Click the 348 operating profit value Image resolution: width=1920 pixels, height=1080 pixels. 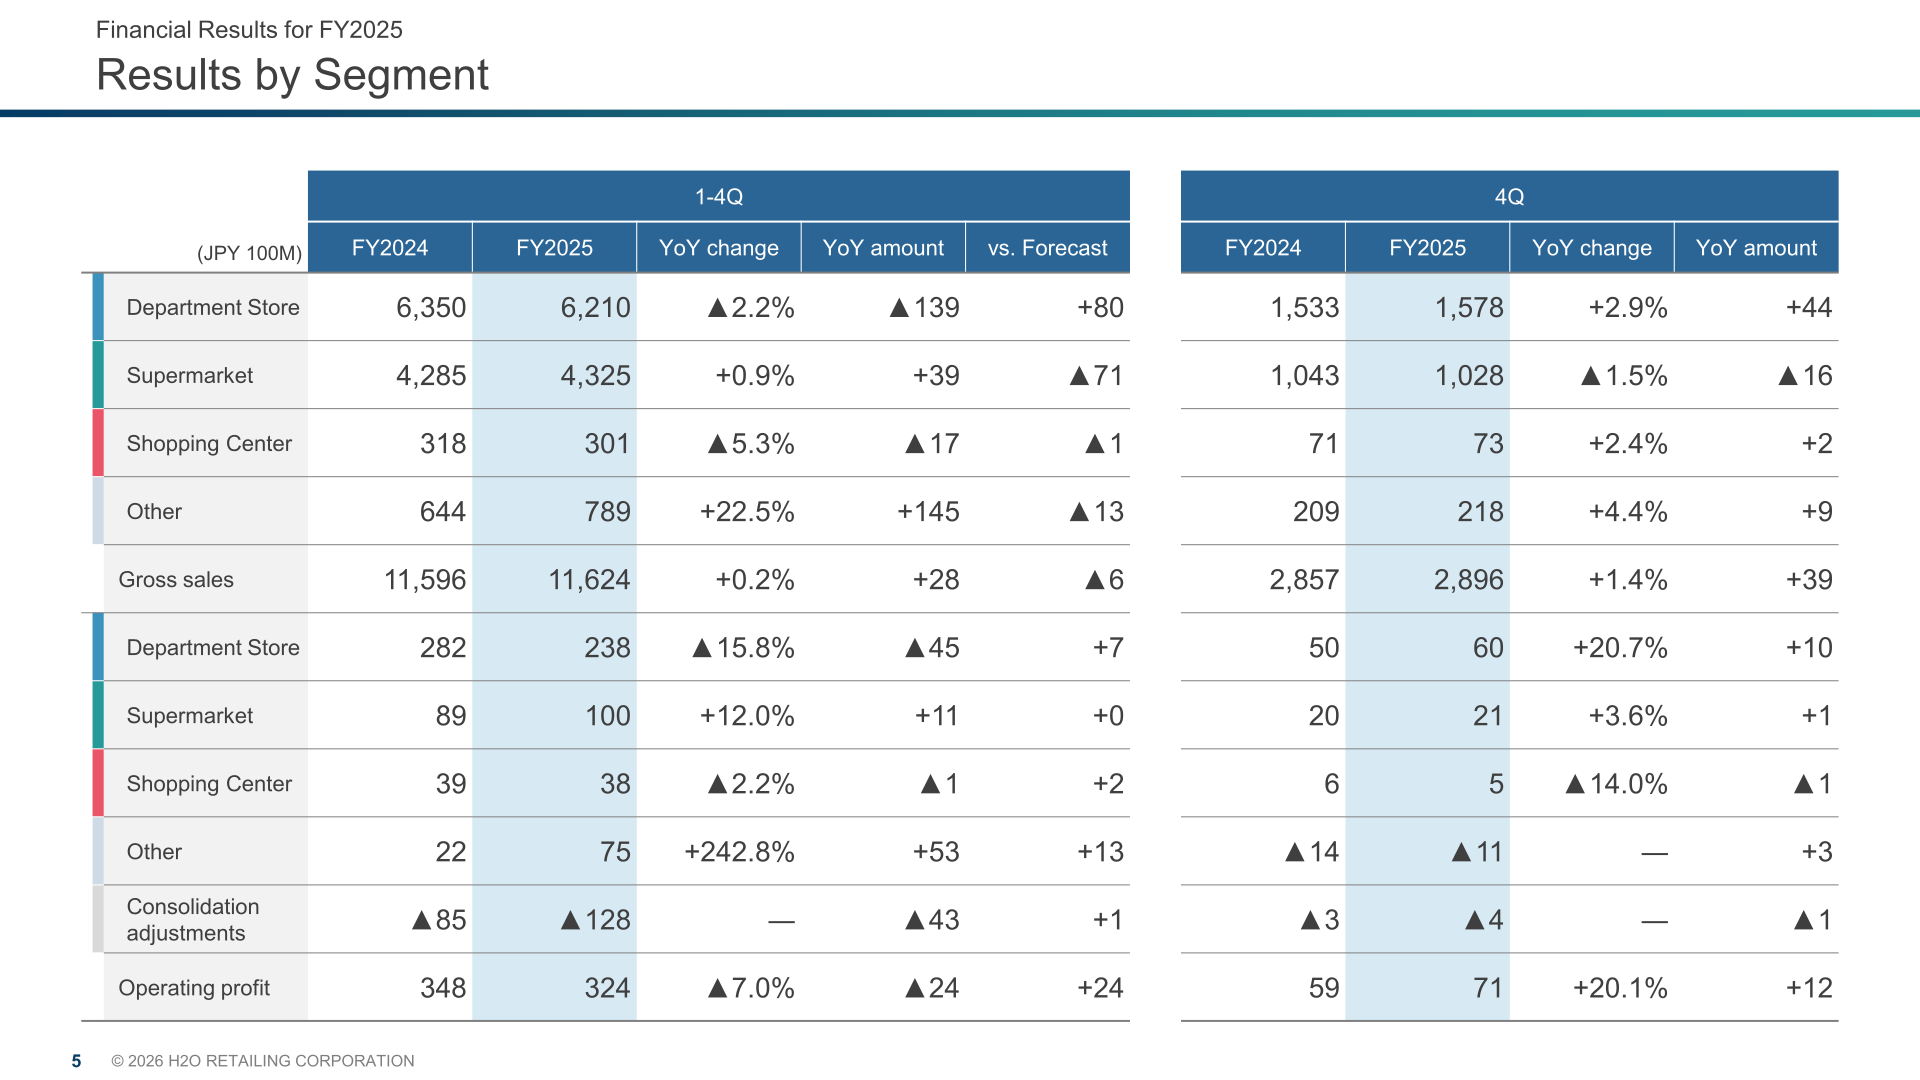[x=443, y=988]
